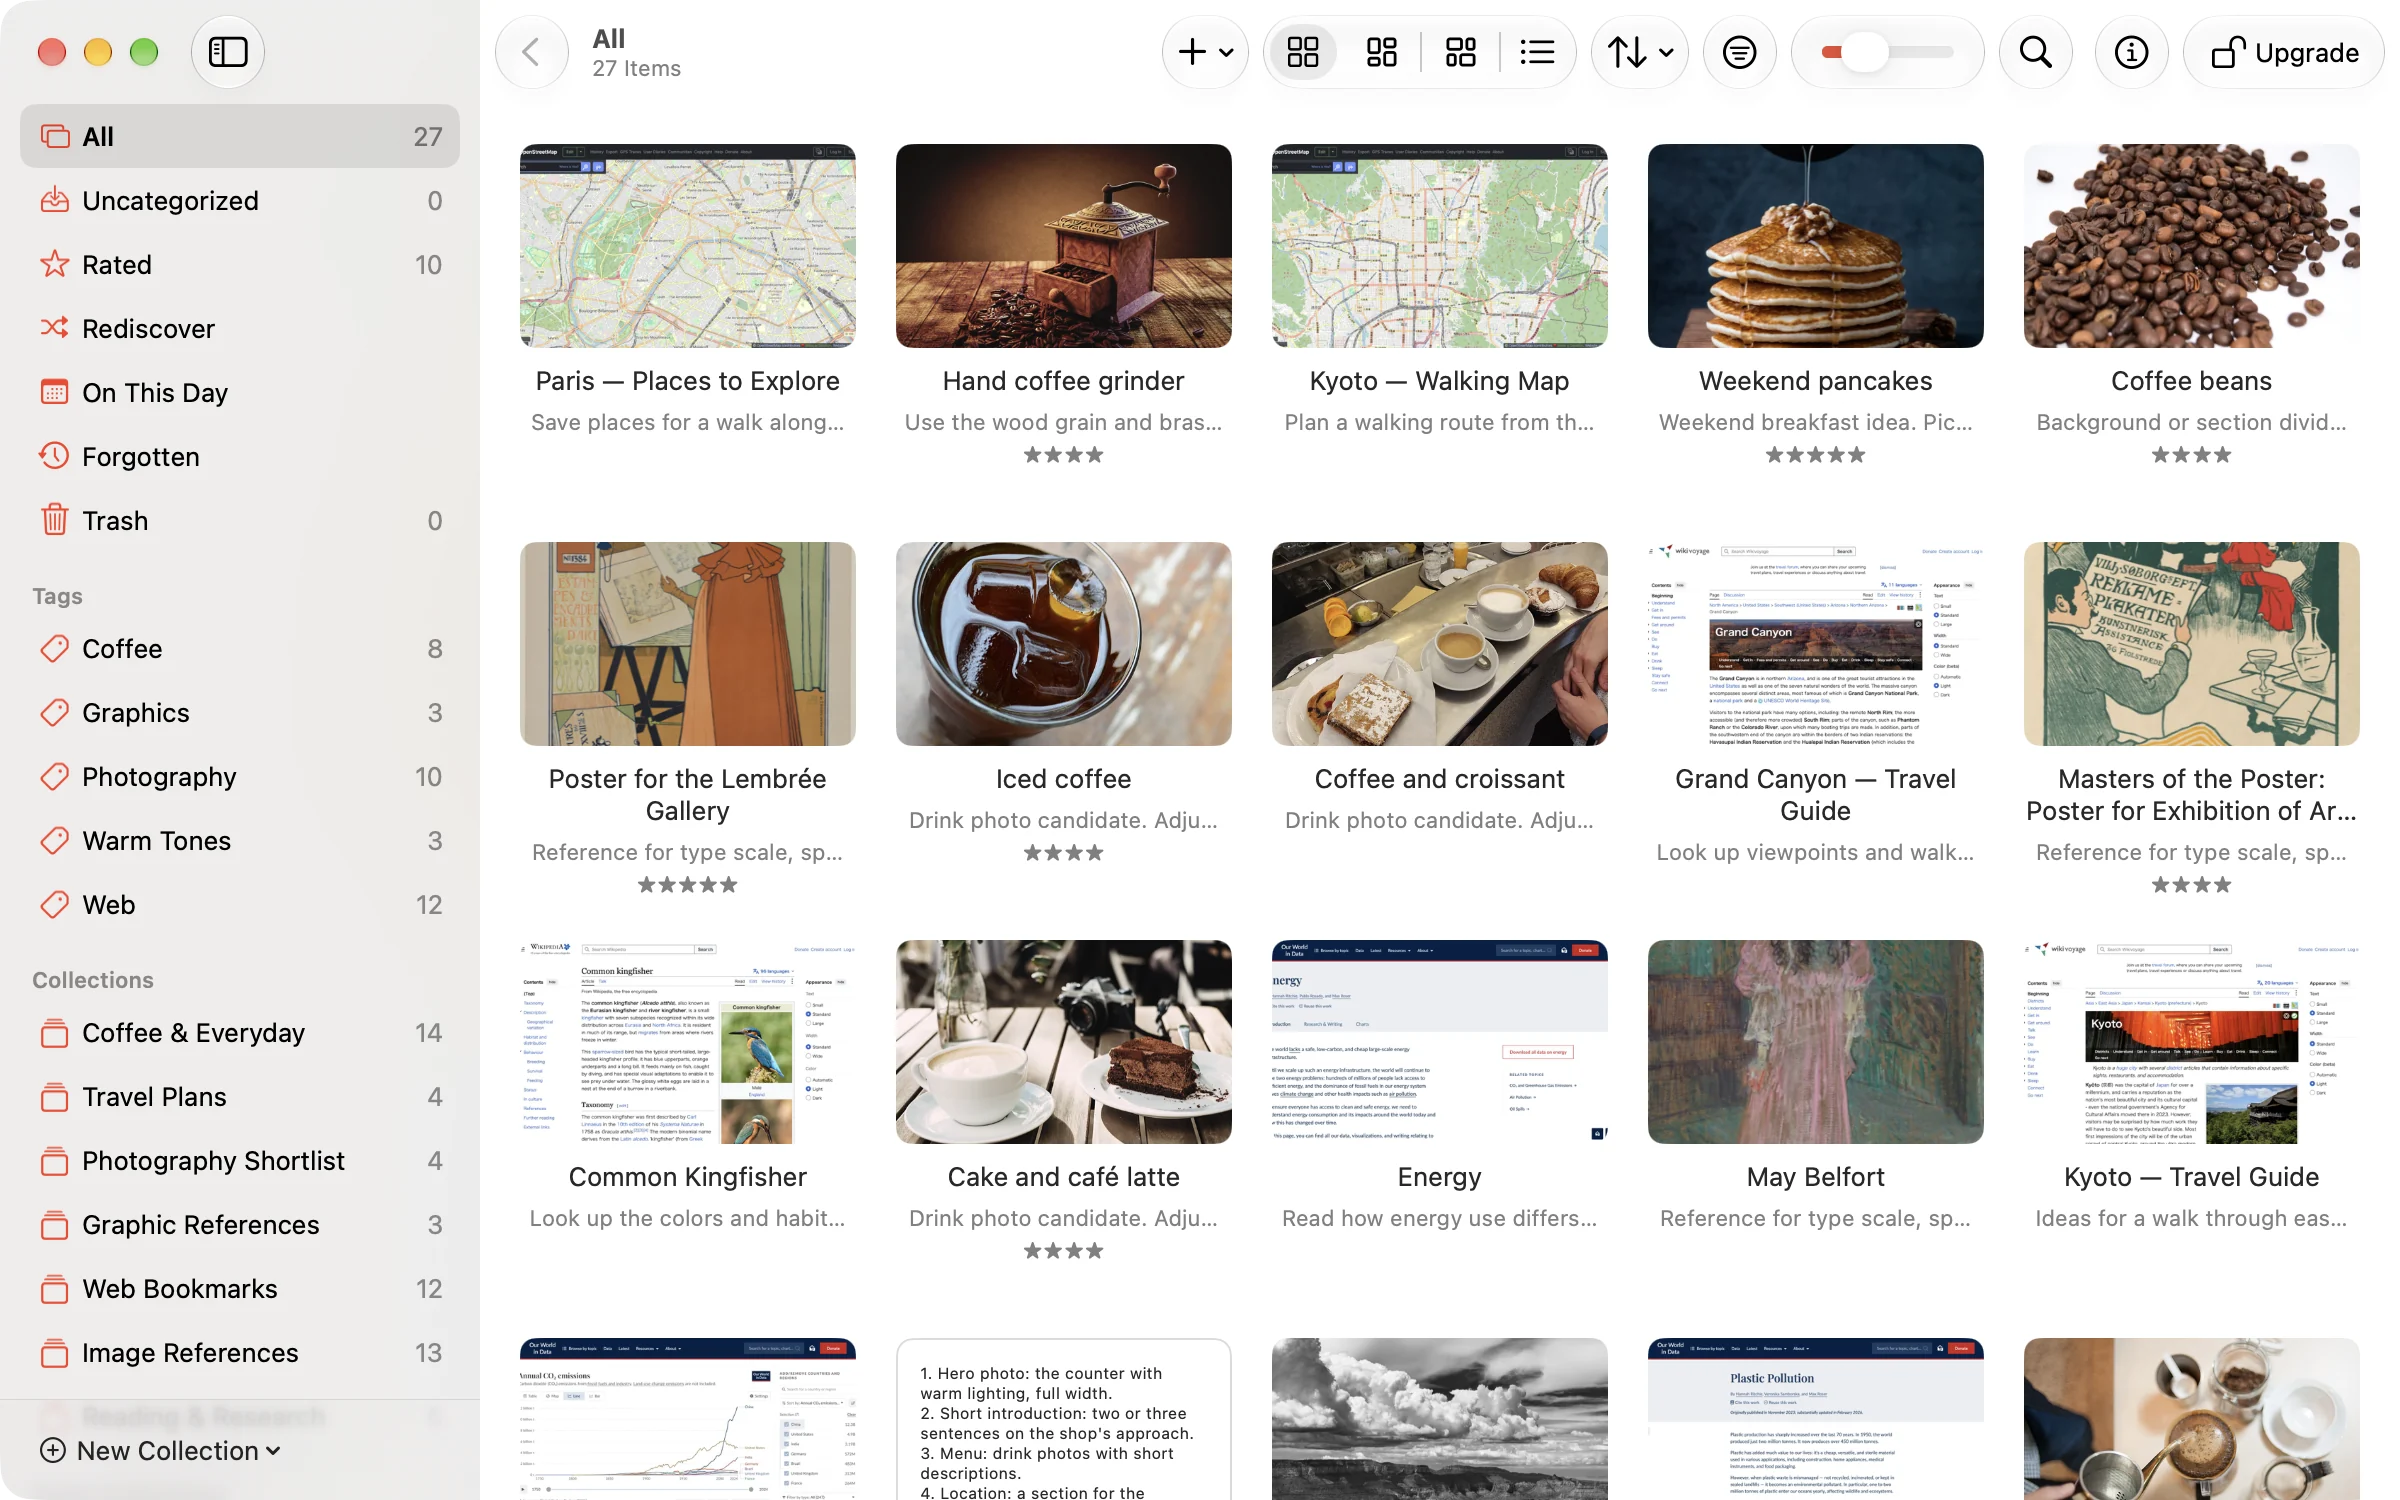Open On This Day calendar item
2400x1500 pixels.
click(240, 393)
